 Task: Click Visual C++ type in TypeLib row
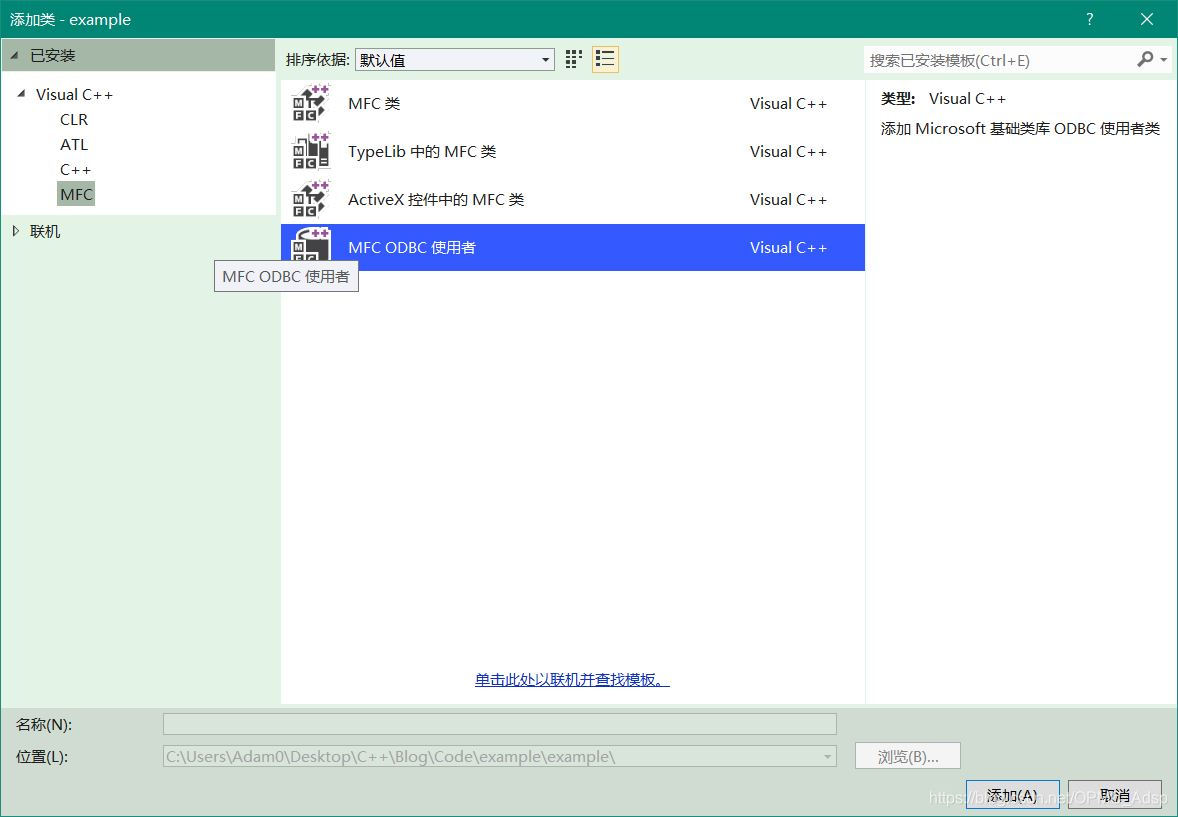pyautogui.click(x=788, y=152)
